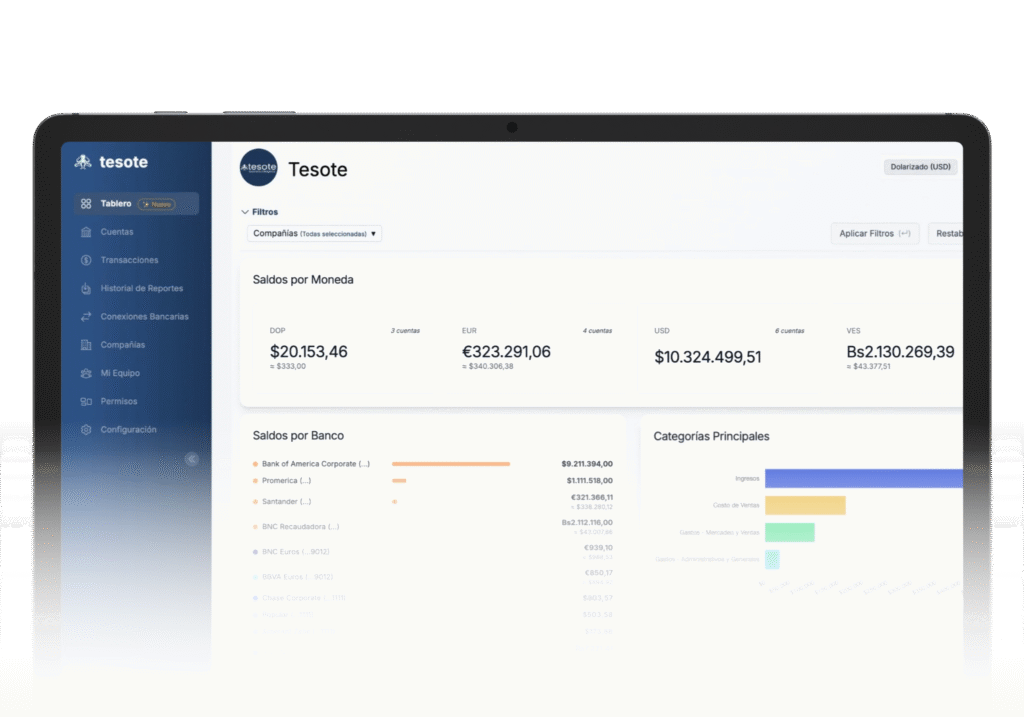Click the Tablero dashboard grid icon
This screenshot has height=717, width=1024.
pos(86,204)
